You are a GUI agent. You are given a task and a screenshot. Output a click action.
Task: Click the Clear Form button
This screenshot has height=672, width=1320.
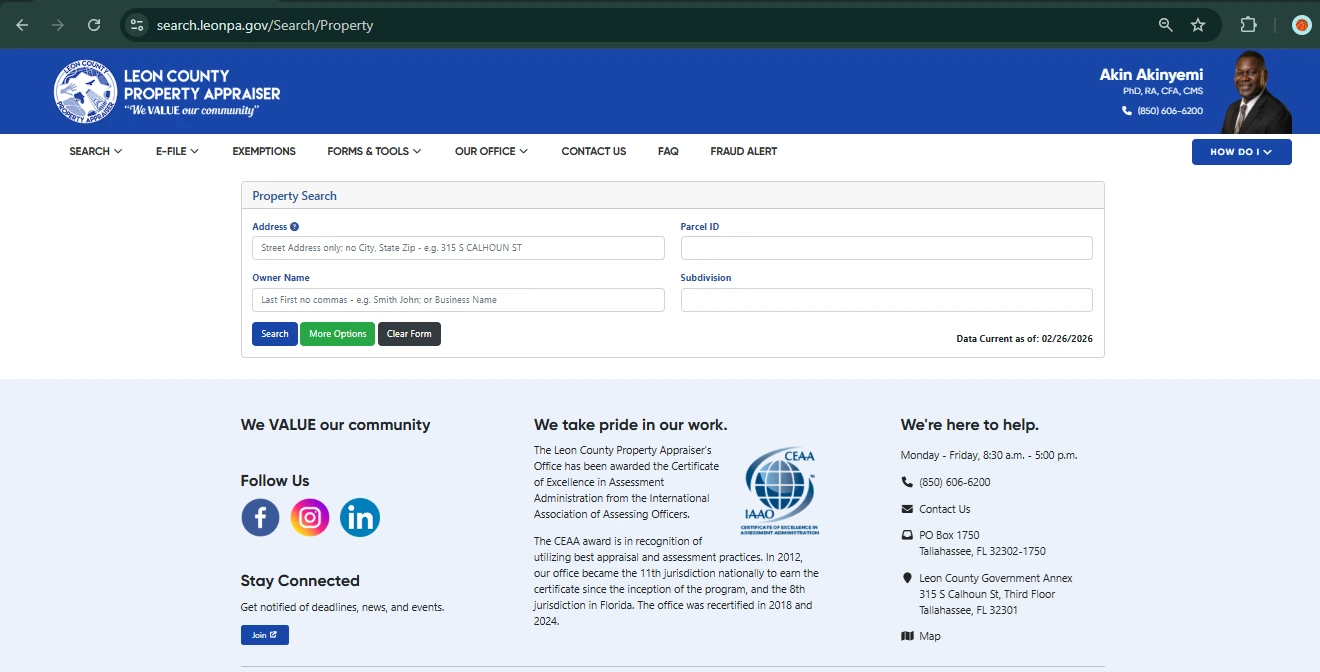(x=409, y=334)
